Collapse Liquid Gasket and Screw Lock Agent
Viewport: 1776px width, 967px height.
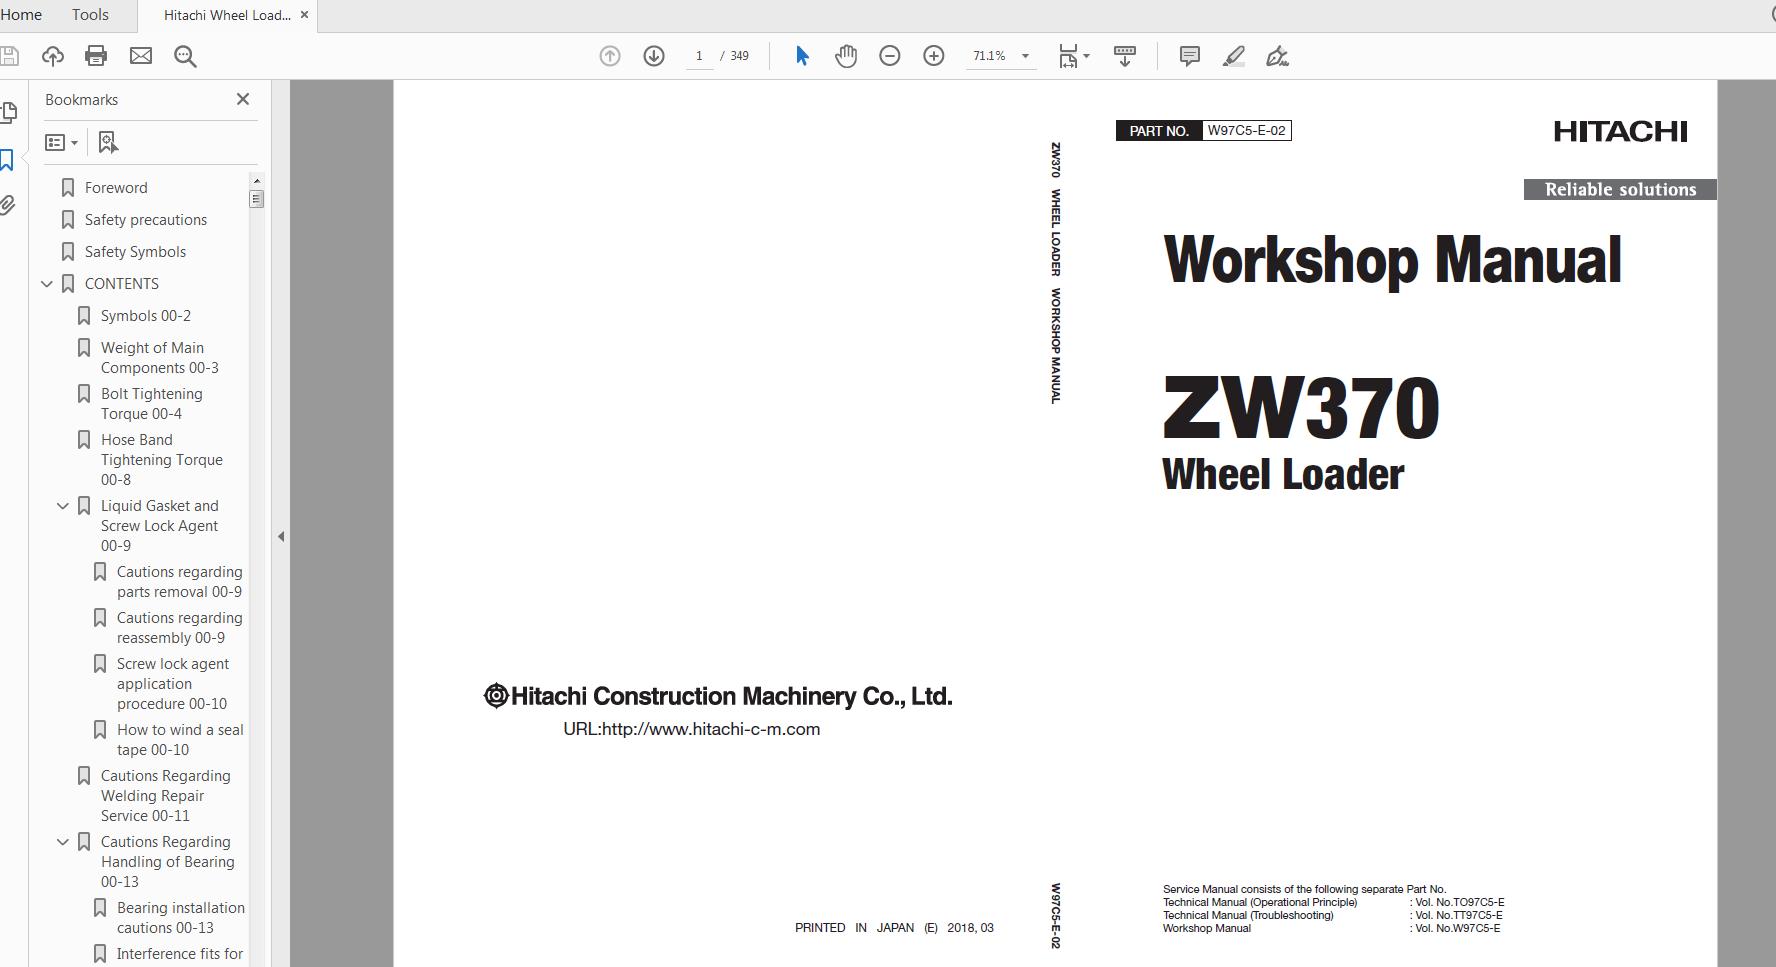coord(63,506)
